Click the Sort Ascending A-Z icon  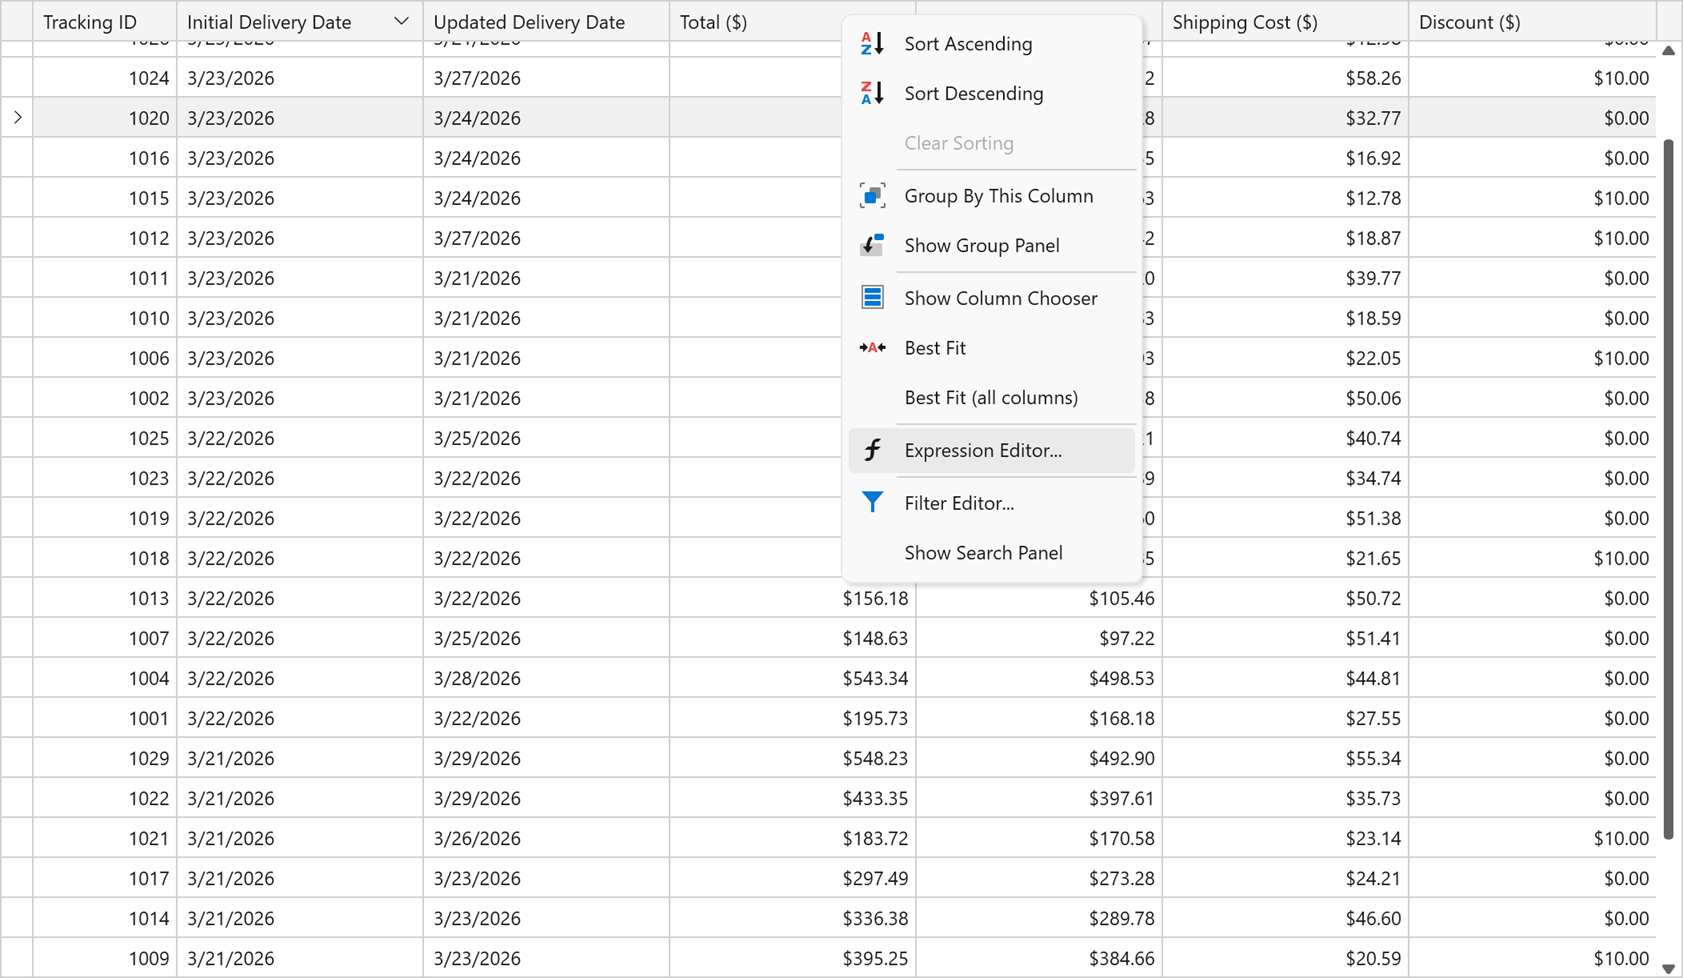pyautogui.click(x=872, y=43)
